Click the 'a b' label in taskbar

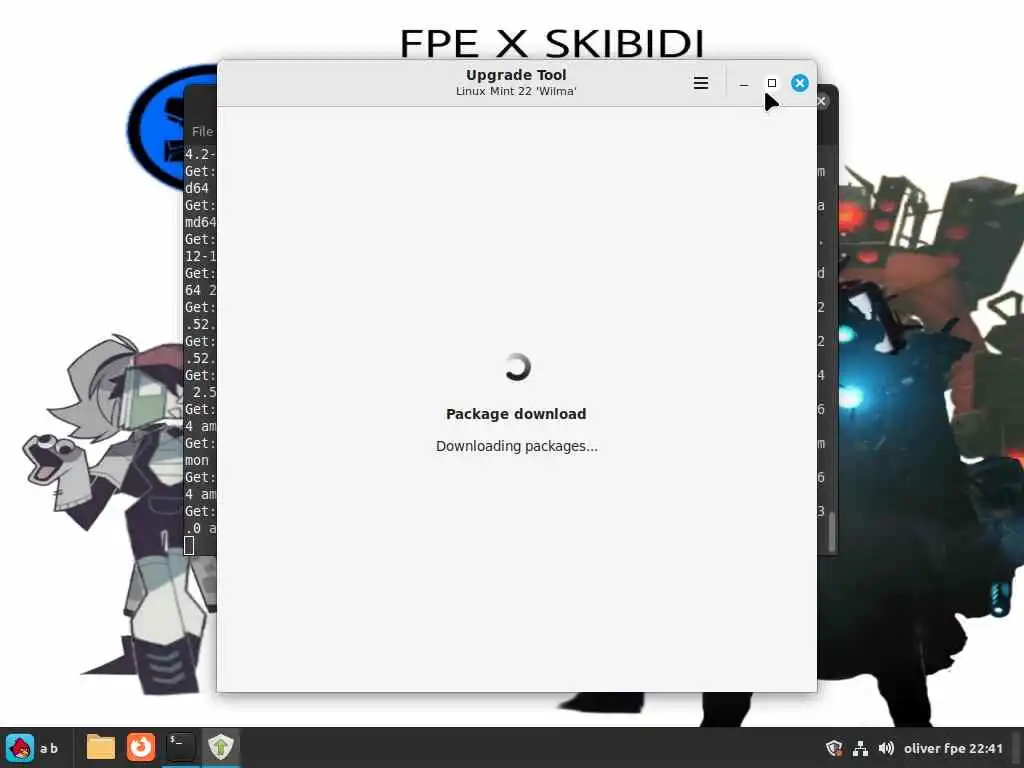point(49,748)
